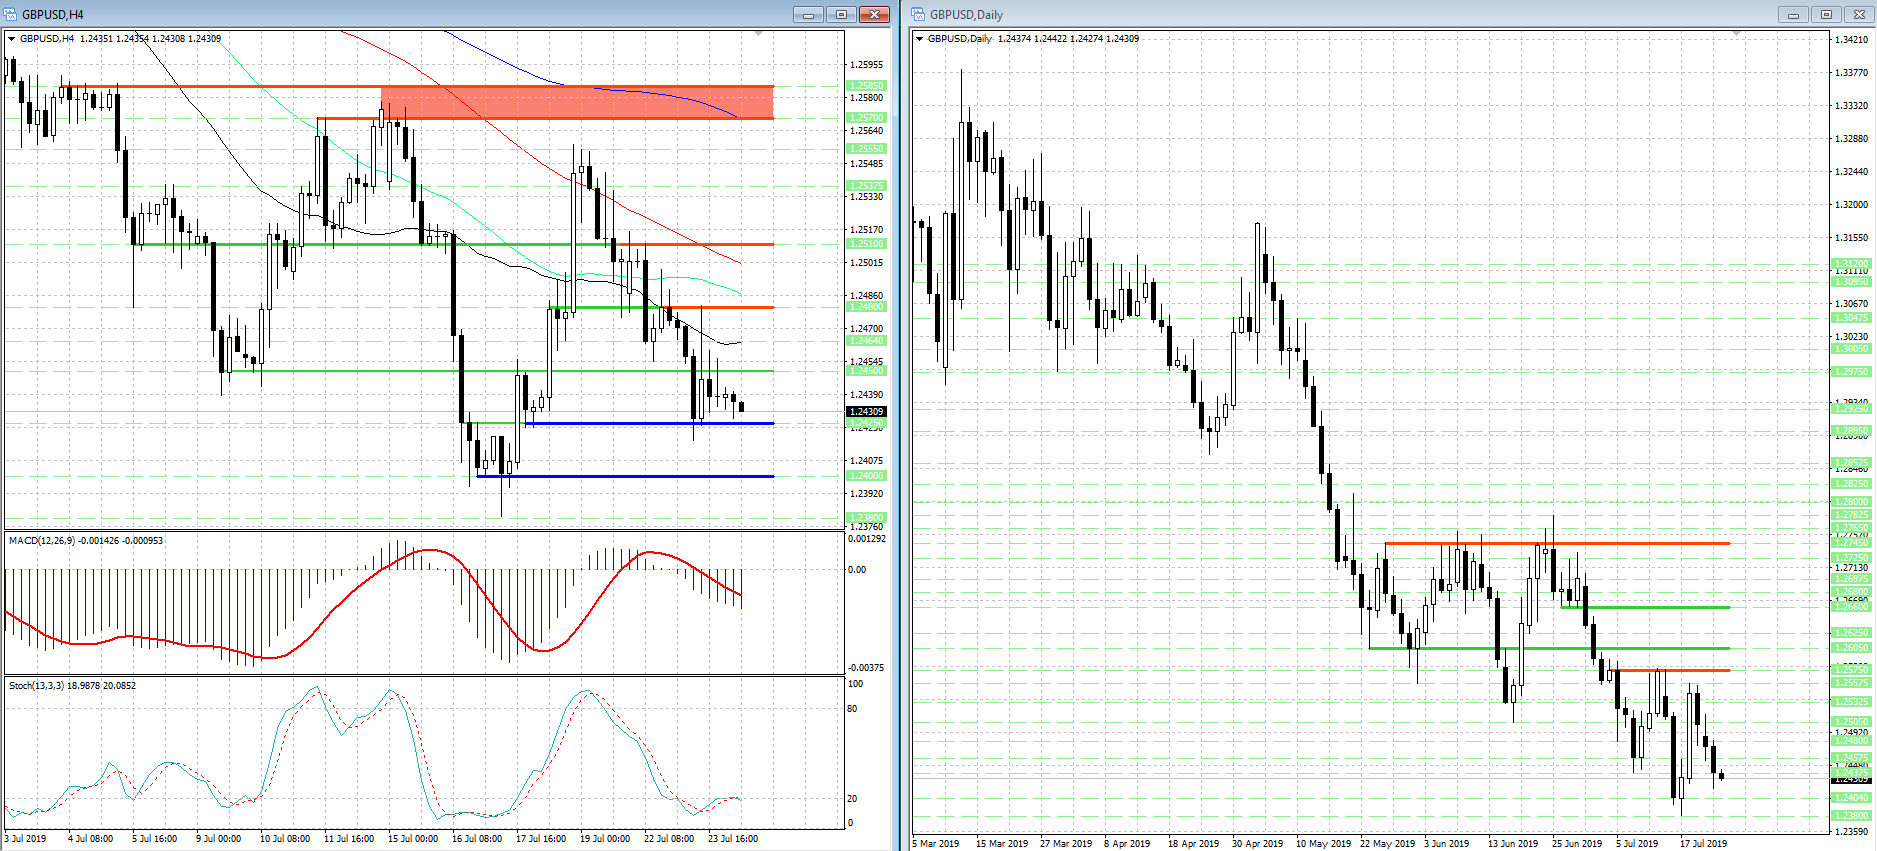Image resolution: width=1877 pixels, height=851 pixels.
Task: Click the 1.34210 price on Daily axis
Action: (x=1852, y=40)
